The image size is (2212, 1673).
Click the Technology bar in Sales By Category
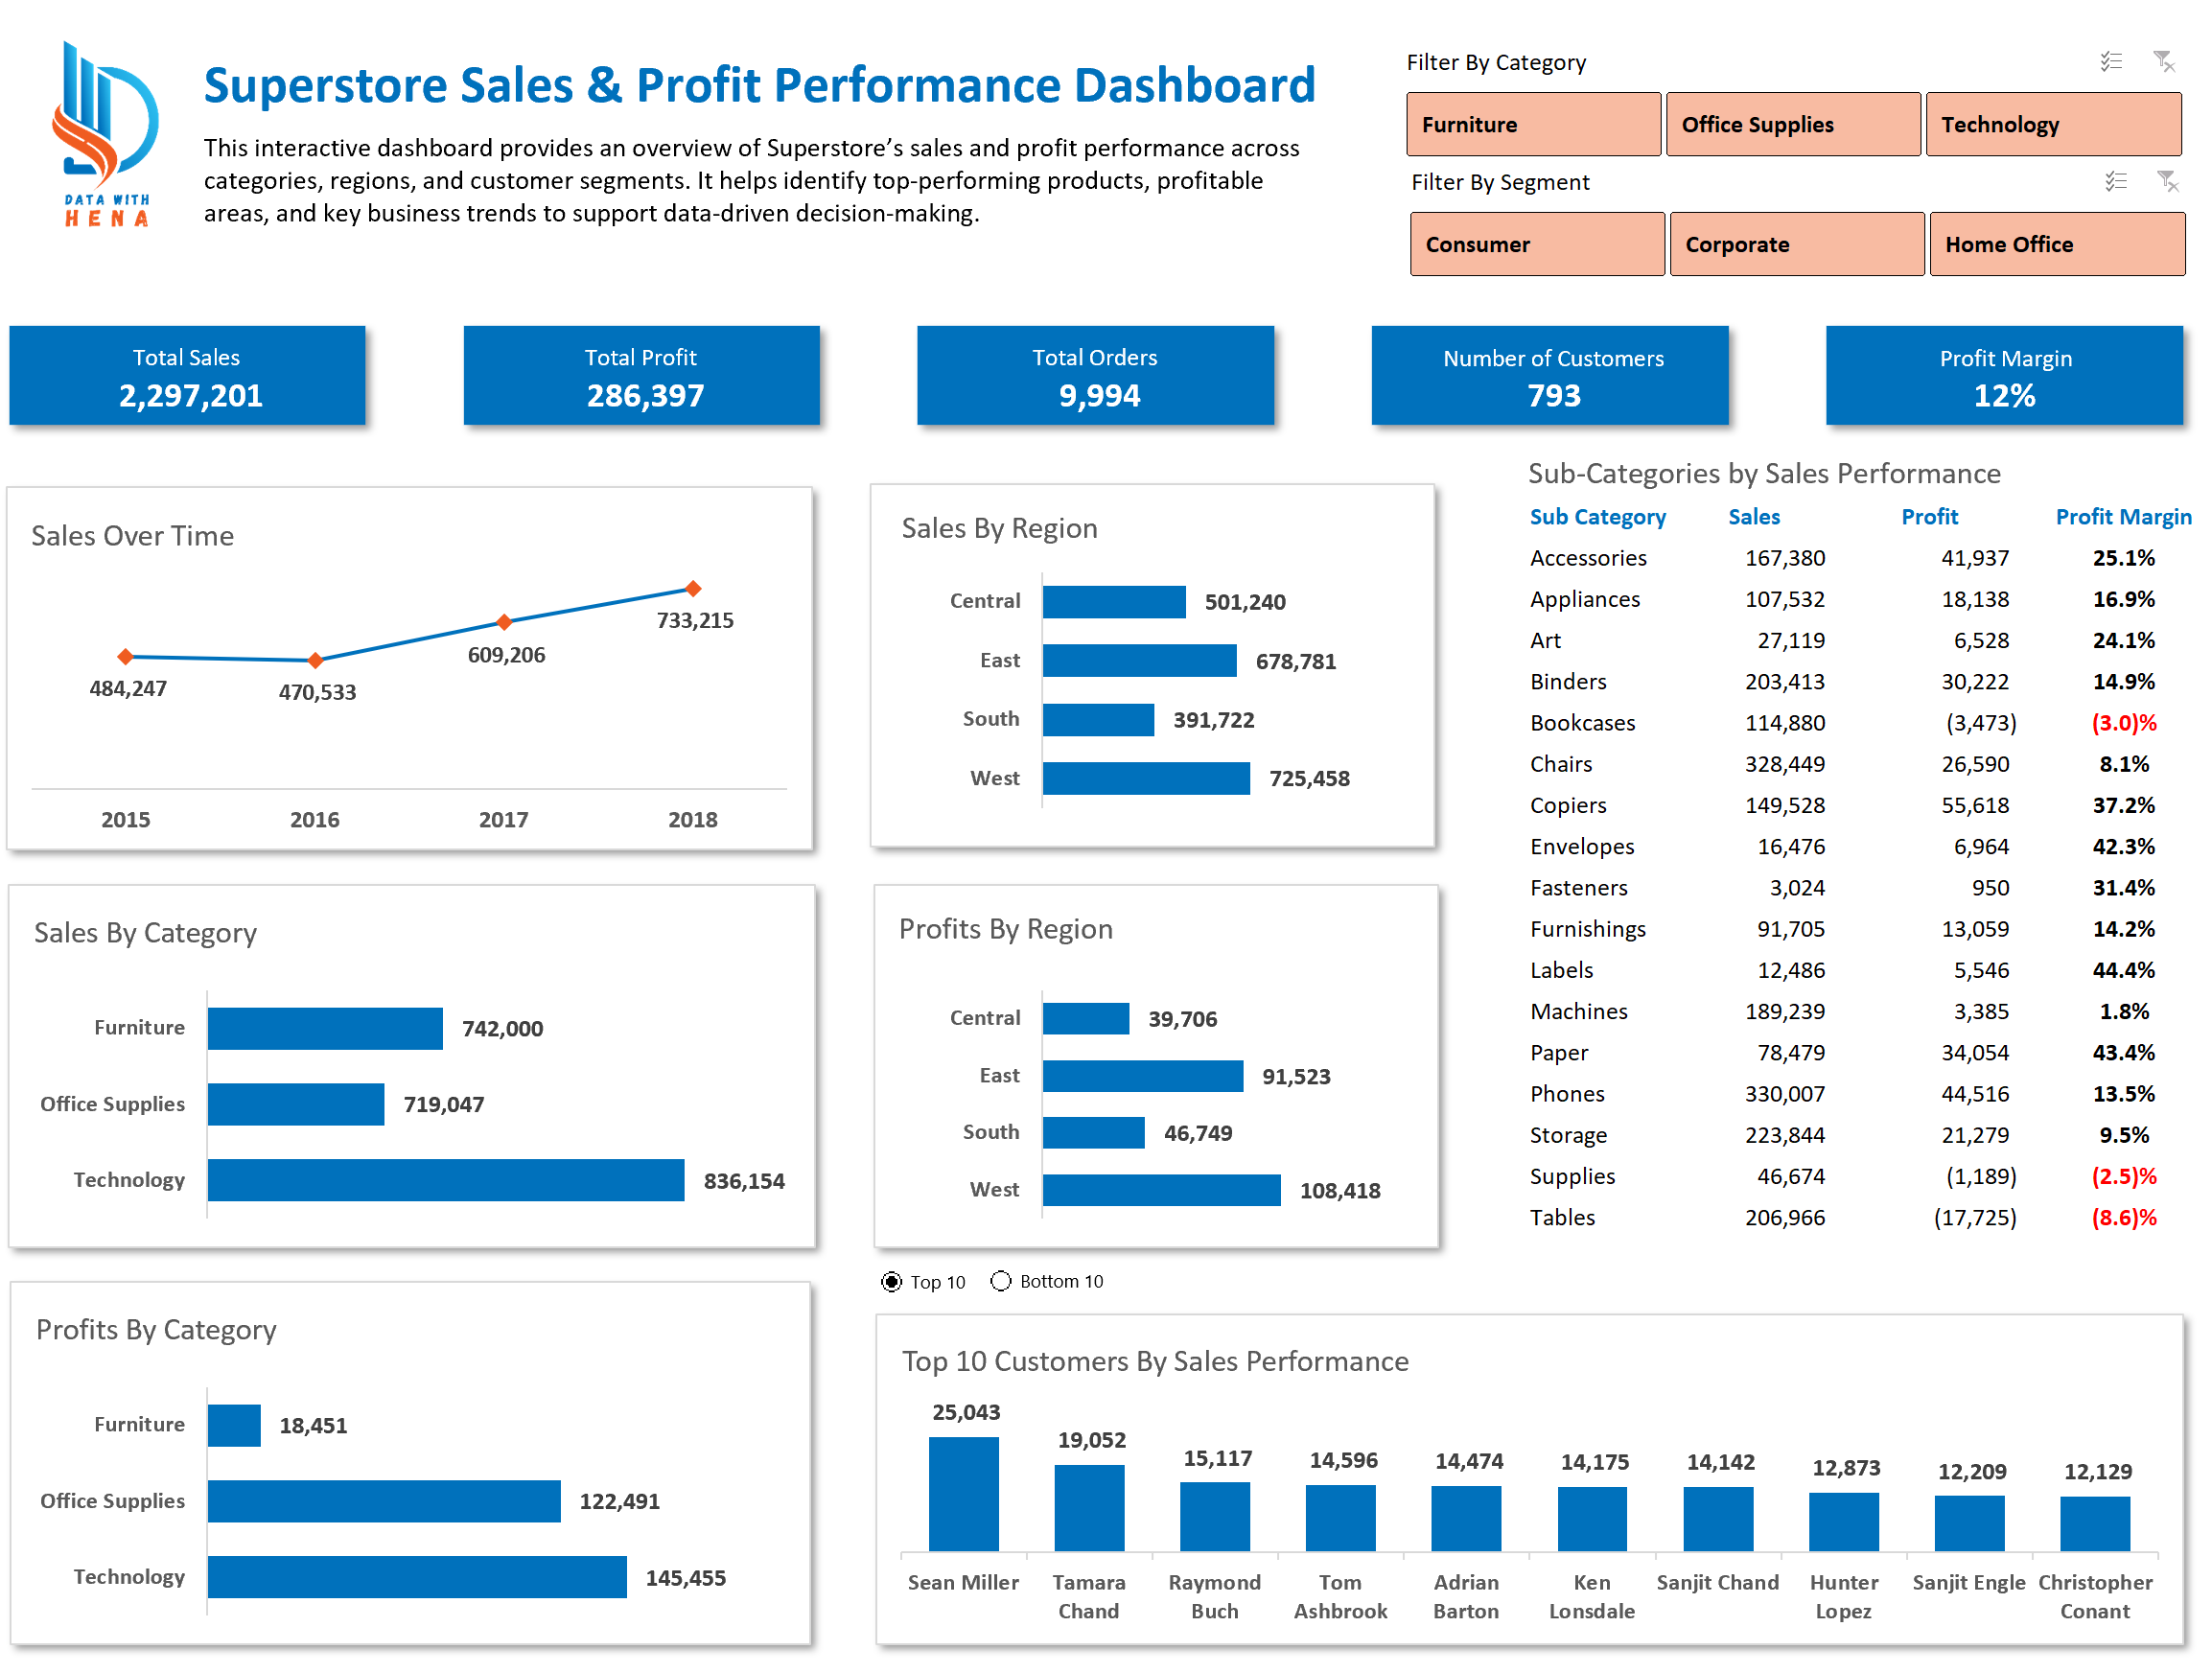tap(444, 1180)
